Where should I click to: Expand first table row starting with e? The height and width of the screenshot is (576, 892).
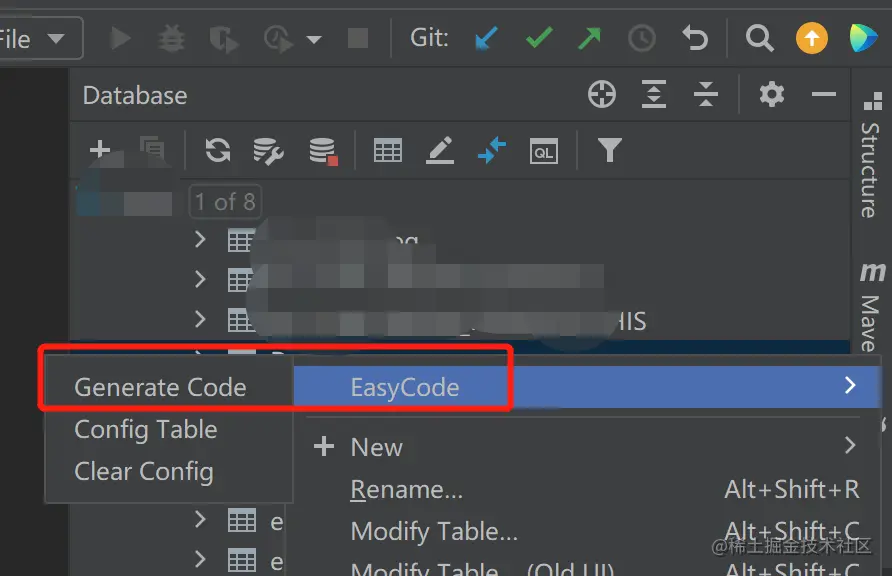point(200,519)
